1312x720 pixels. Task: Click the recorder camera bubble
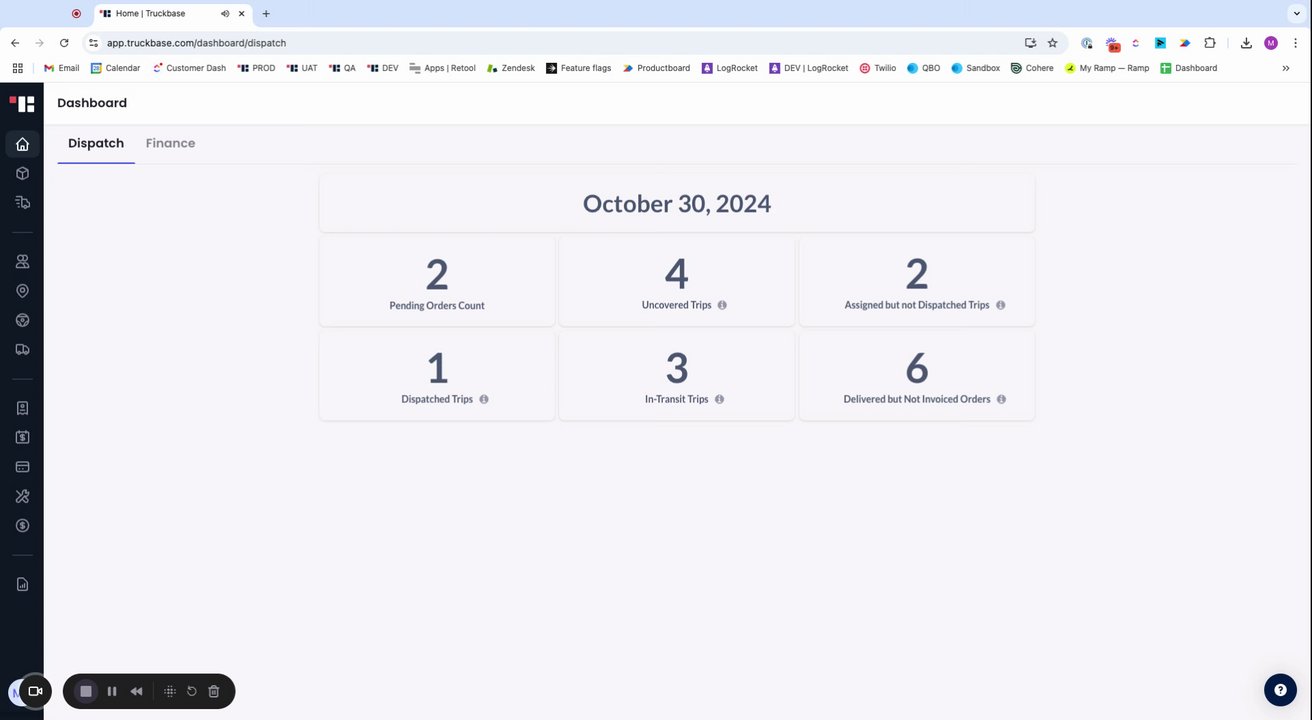click(35, 691)
